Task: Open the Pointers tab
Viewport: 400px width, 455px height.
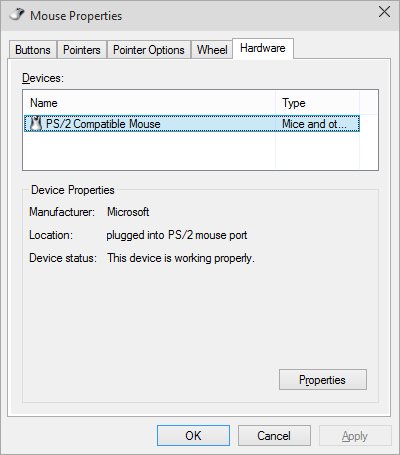Action: tap(82, 50)
